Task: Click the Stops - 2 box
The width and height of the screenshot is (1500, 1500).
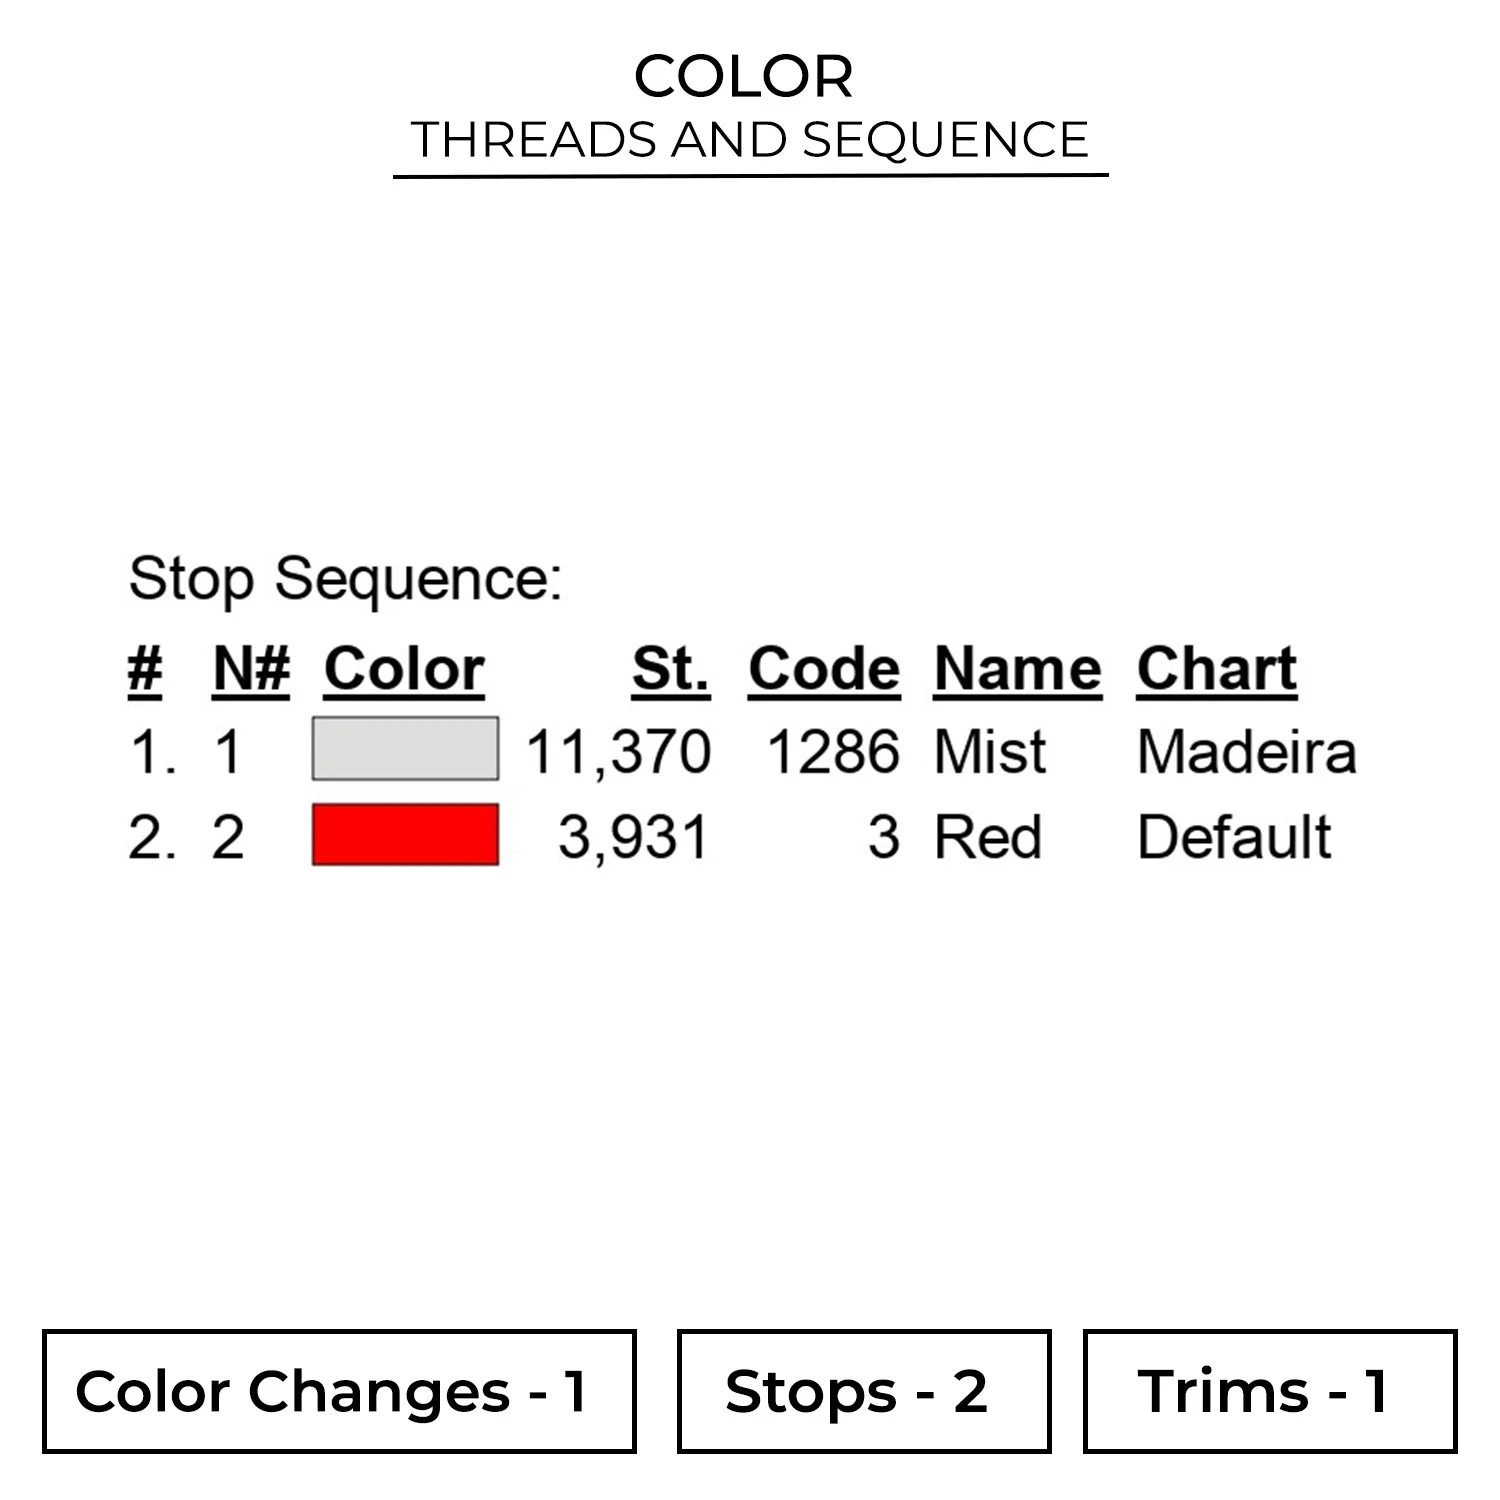Action: tap(864, 1391)
